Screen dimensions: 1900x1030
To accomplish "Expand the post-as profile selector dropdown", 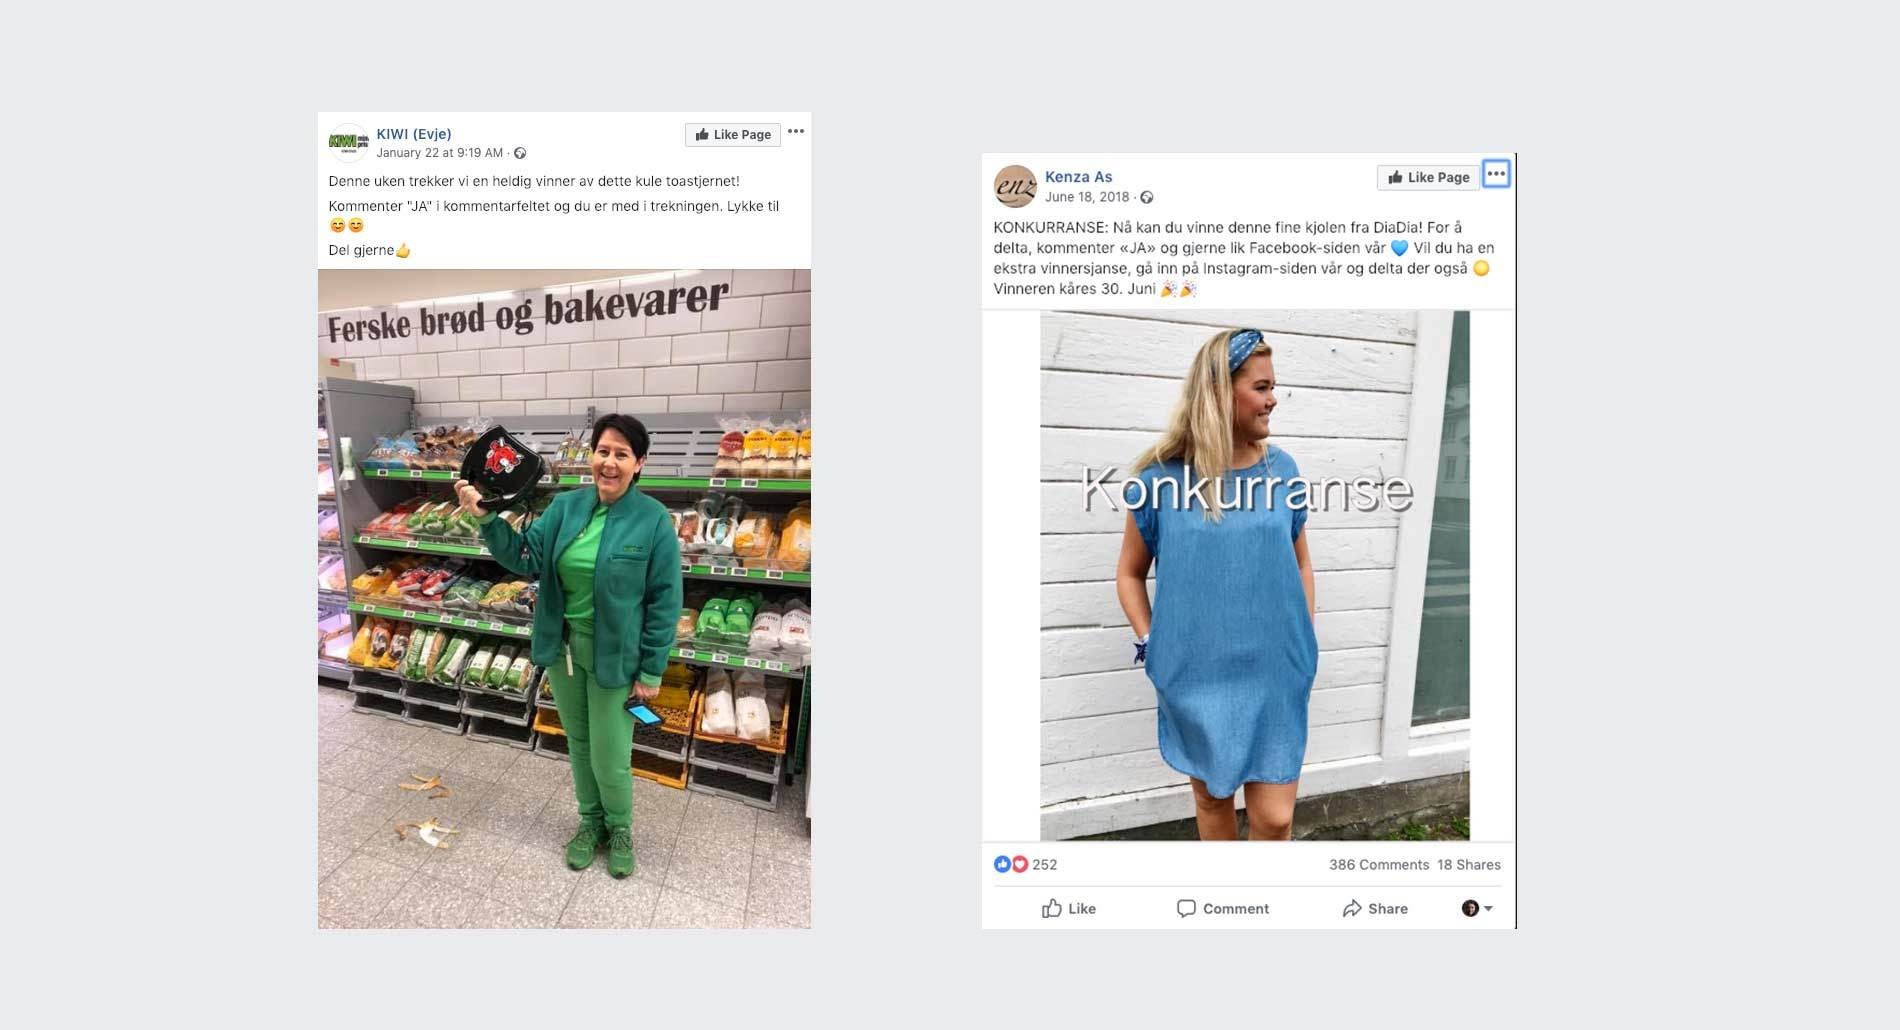I will pos(1477,908).
